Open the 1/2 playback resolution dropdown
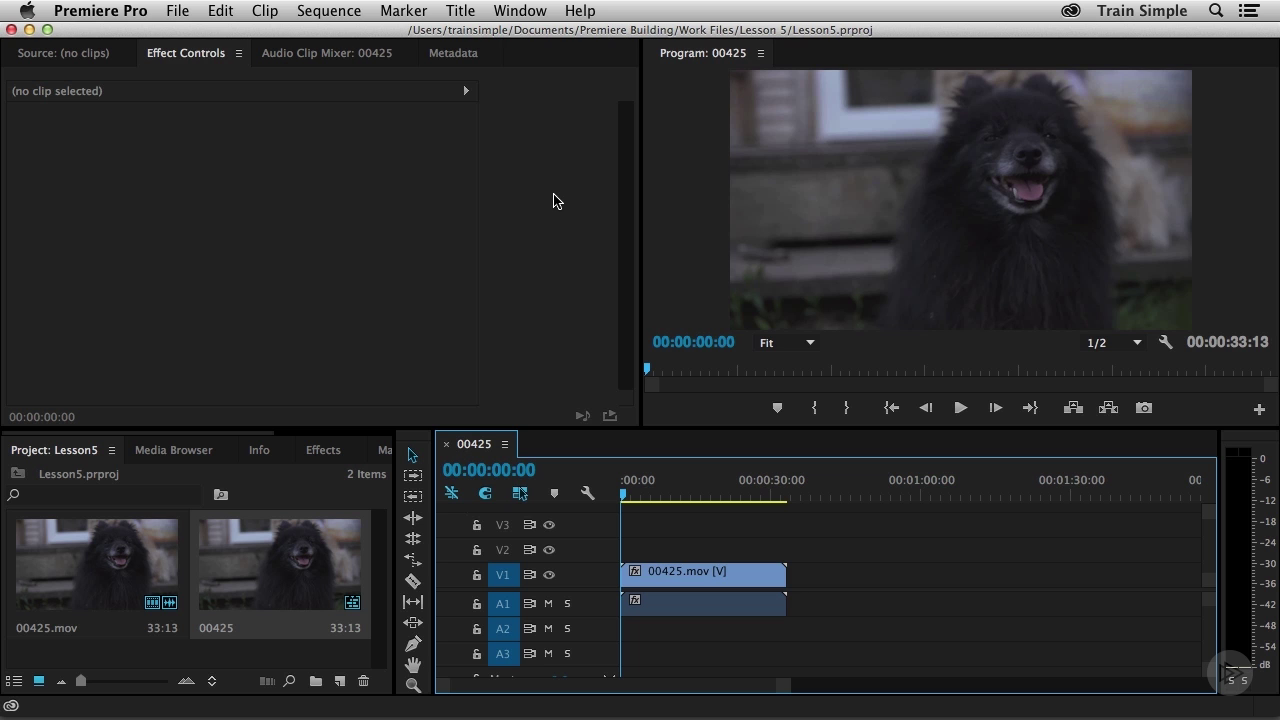Viewport: 1280px width, 720px height. click(x=1114, y=343)
